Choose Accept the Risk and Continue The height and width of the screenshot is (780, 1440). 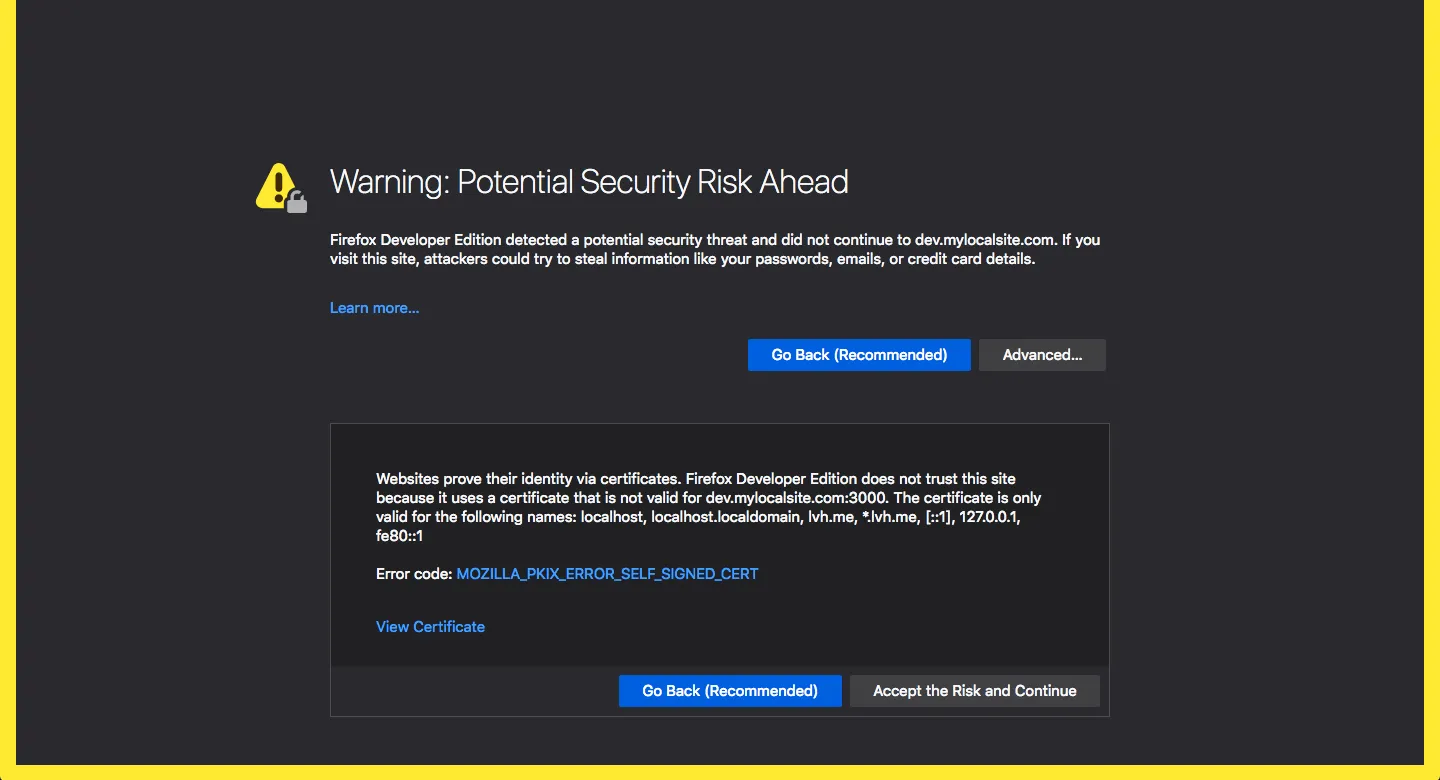click(x=974, y=691)
